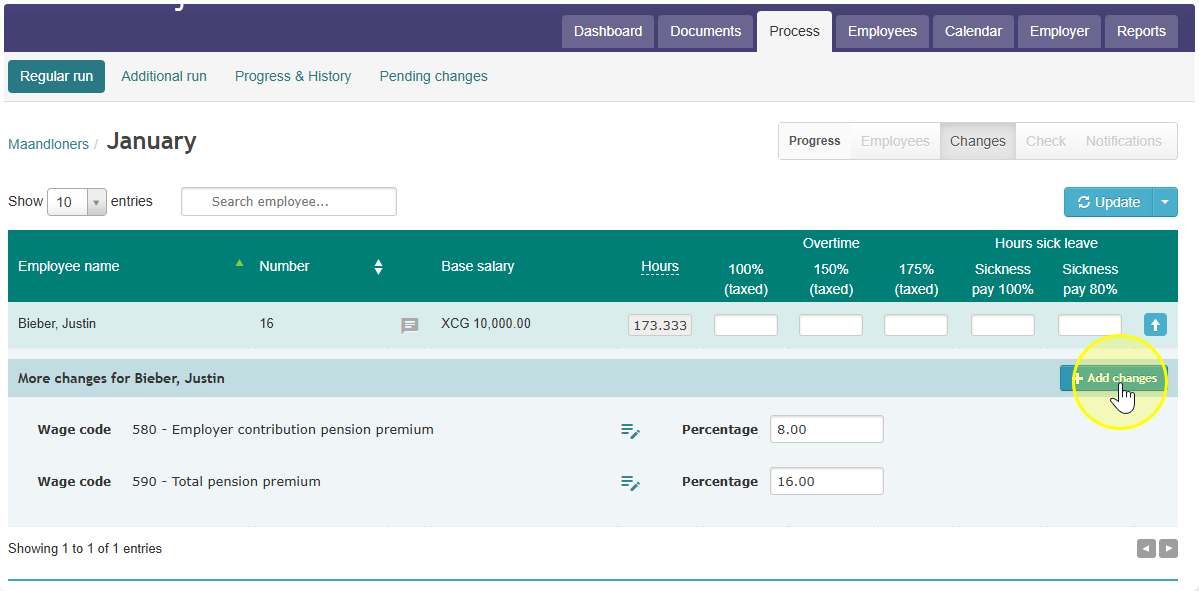Click the Sickness pay 80% input
1199x591 pixels.
click(x=1090, y=325)
